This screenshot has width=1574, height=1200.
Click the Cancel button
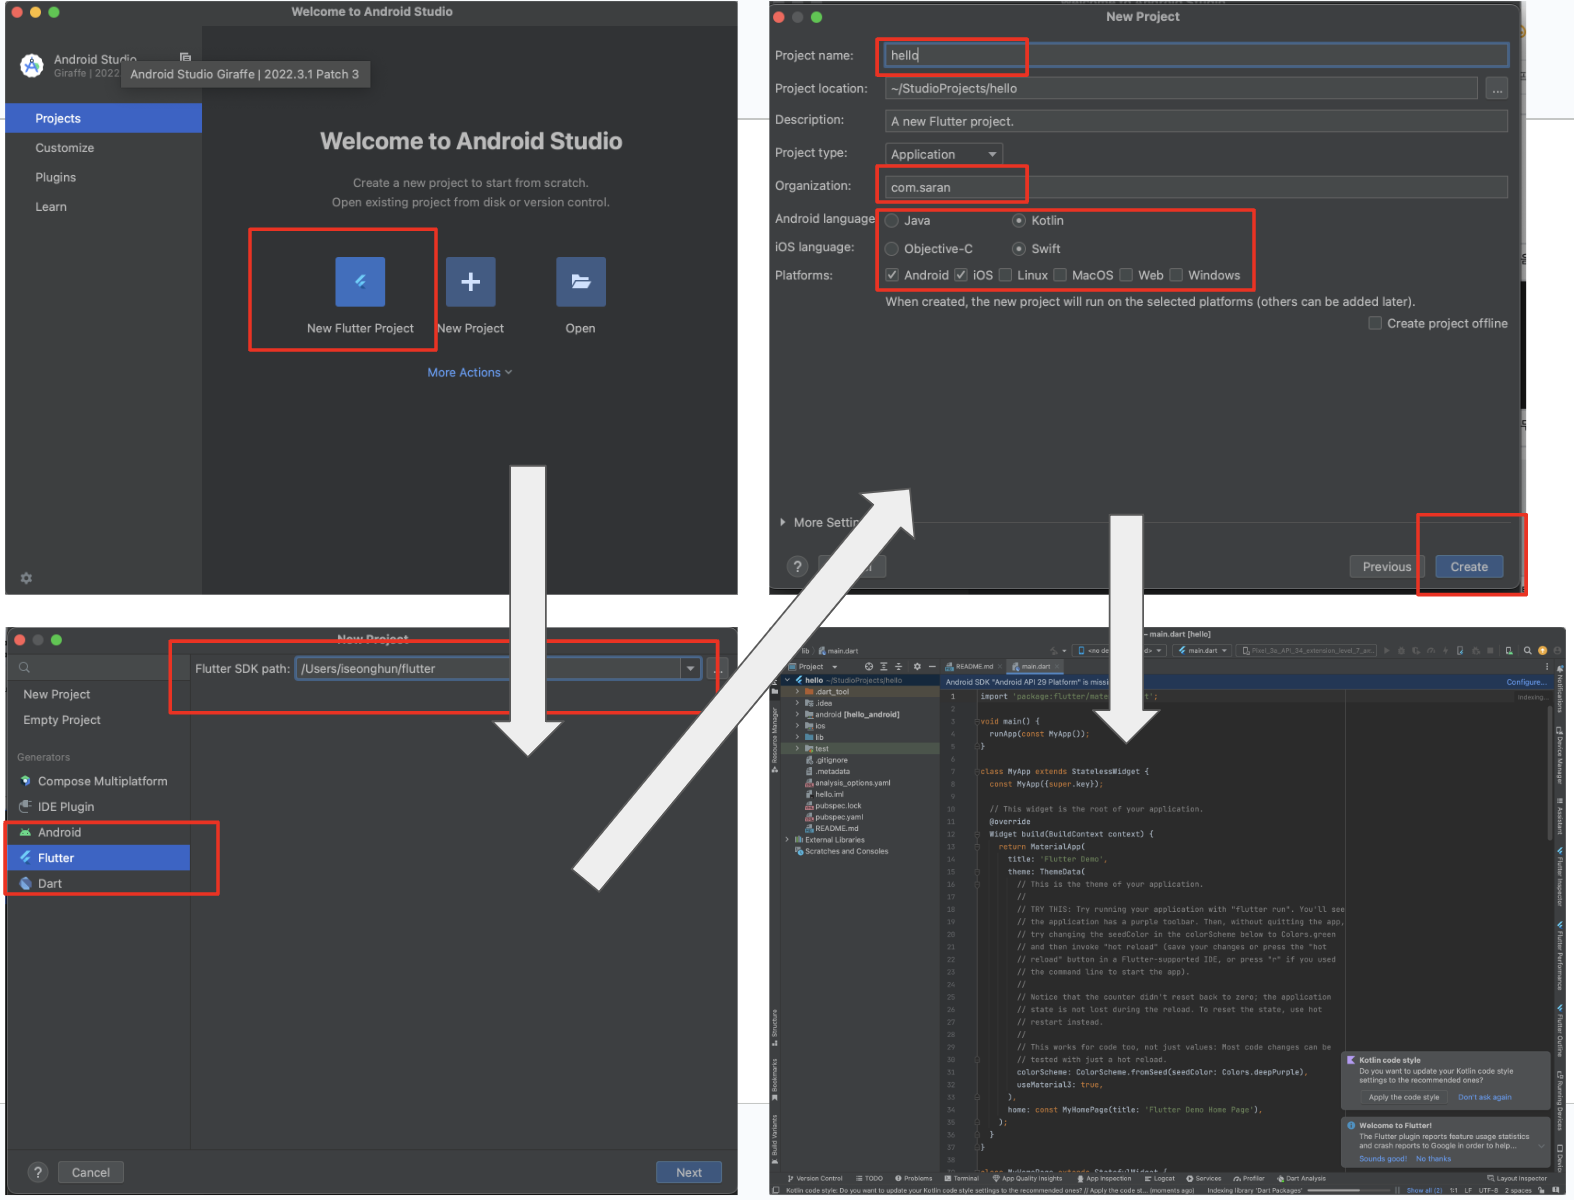pyautogui.click(x=91, y=1172)
